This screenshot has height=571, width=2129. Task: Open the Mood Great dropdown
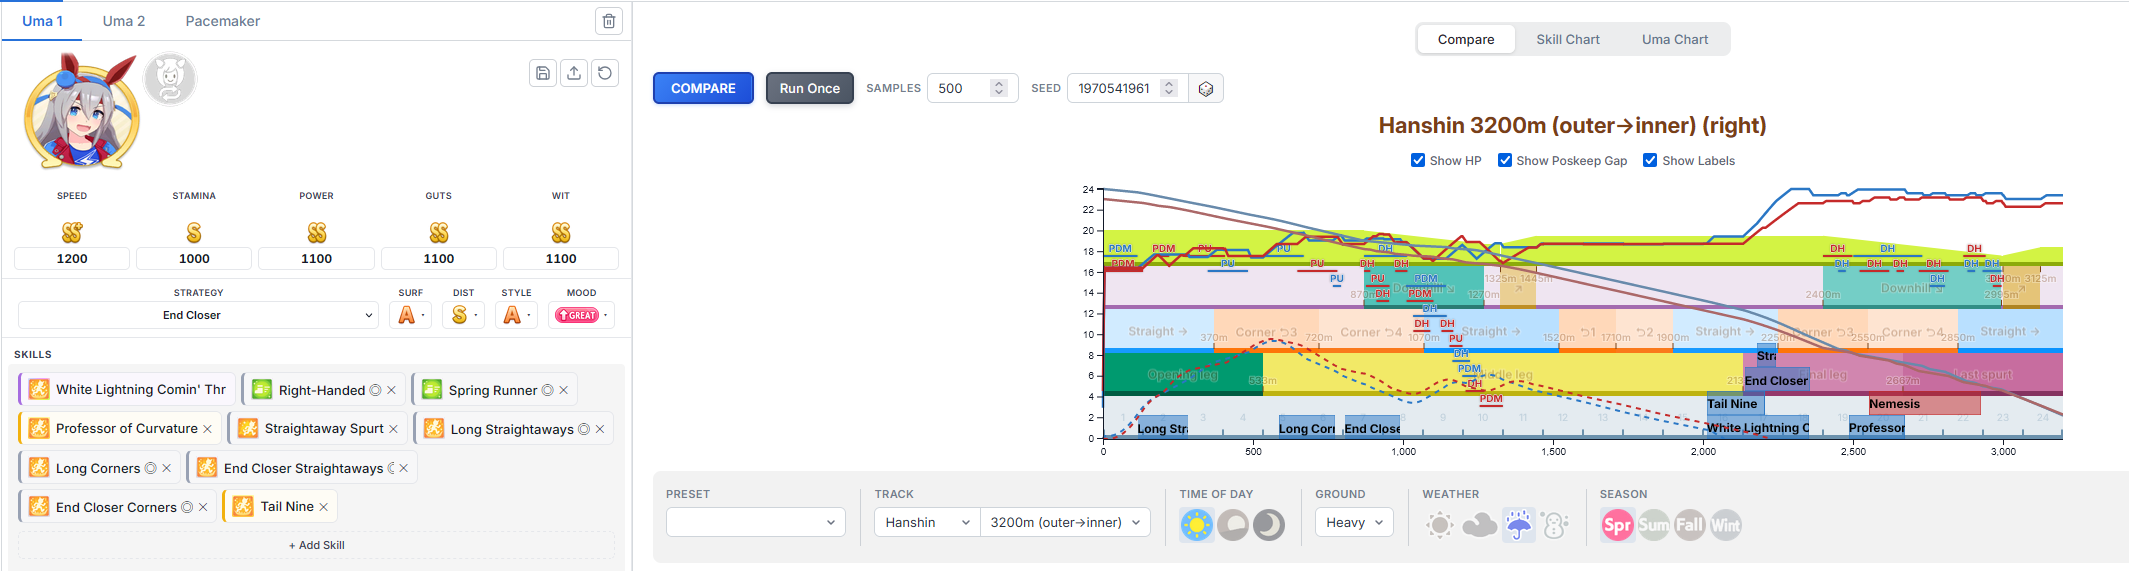pos(582,315)
